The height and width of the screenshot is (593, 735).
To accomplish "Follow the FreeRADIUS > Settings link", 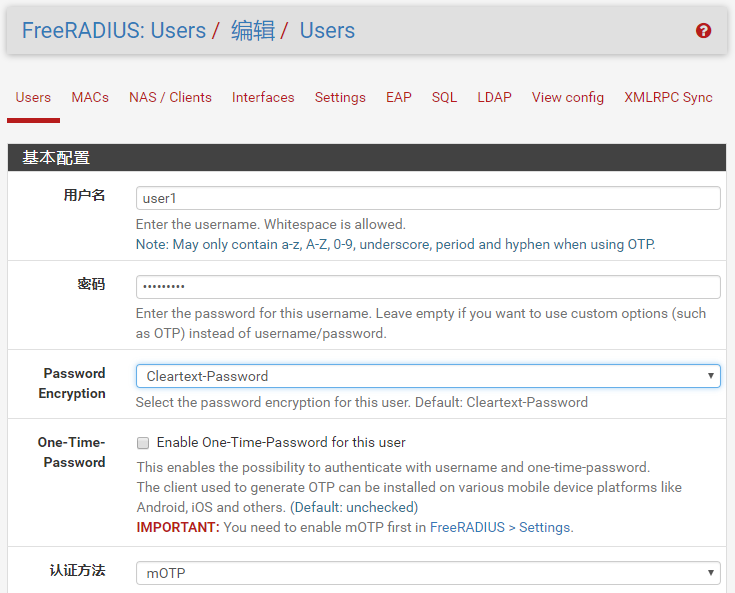I will point(500,527).
